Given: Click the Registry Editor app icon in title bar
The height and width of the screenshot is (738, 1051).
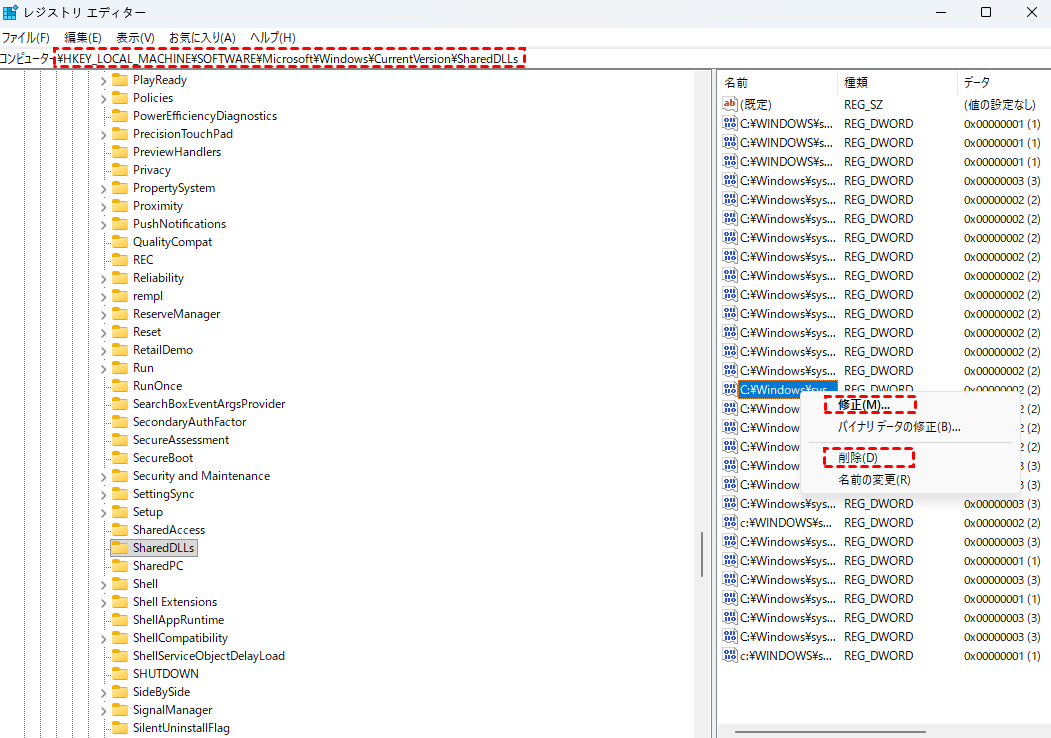Looking at the screenshot, I should pos(10,12).
